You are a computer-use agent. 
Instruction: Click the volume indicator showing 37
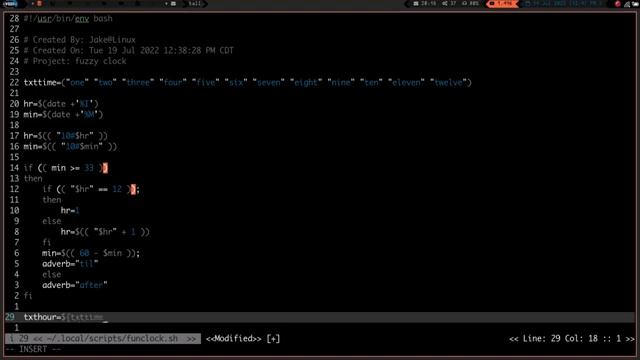449,4
